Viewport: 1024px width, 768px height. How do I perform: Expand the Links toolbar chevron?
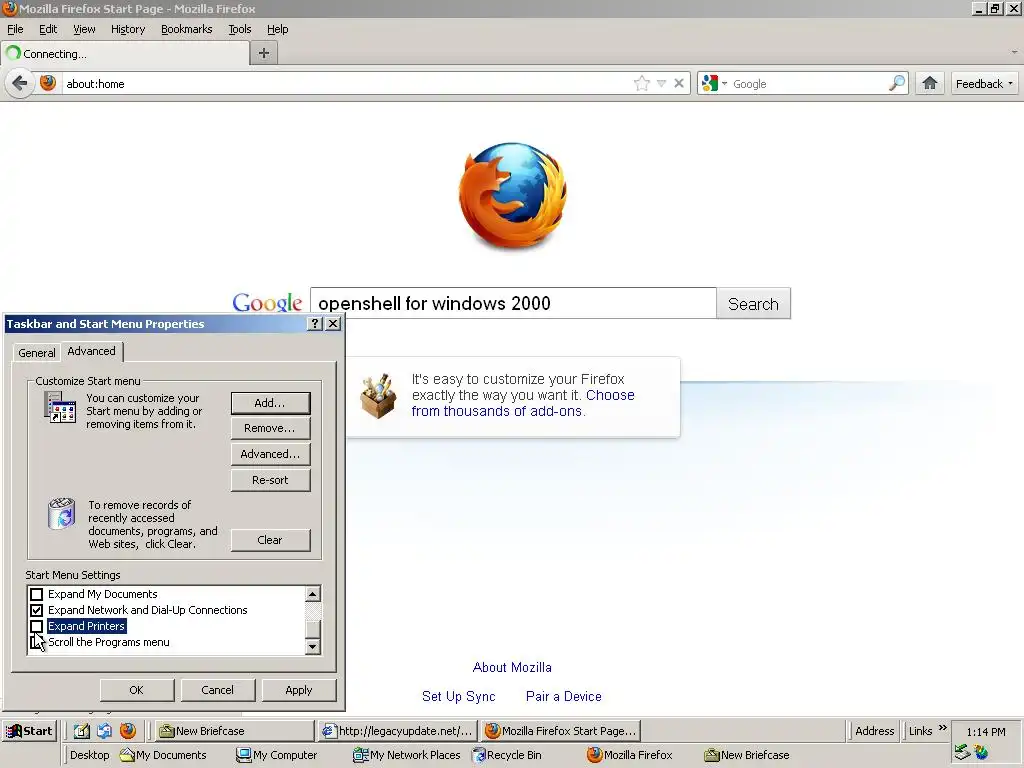[942, 728]
